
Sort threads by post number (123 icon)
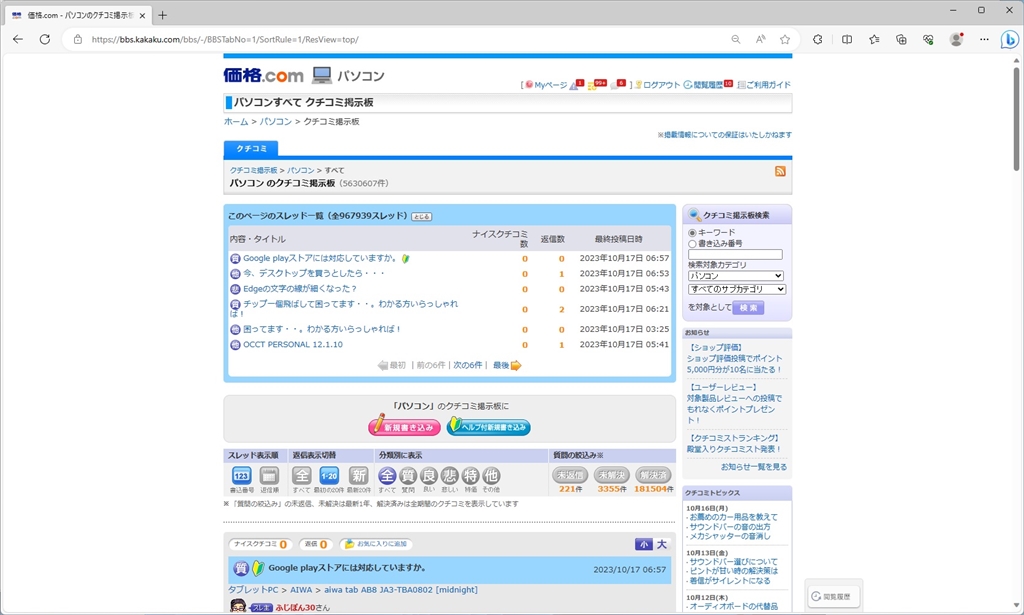coord(241,476)
